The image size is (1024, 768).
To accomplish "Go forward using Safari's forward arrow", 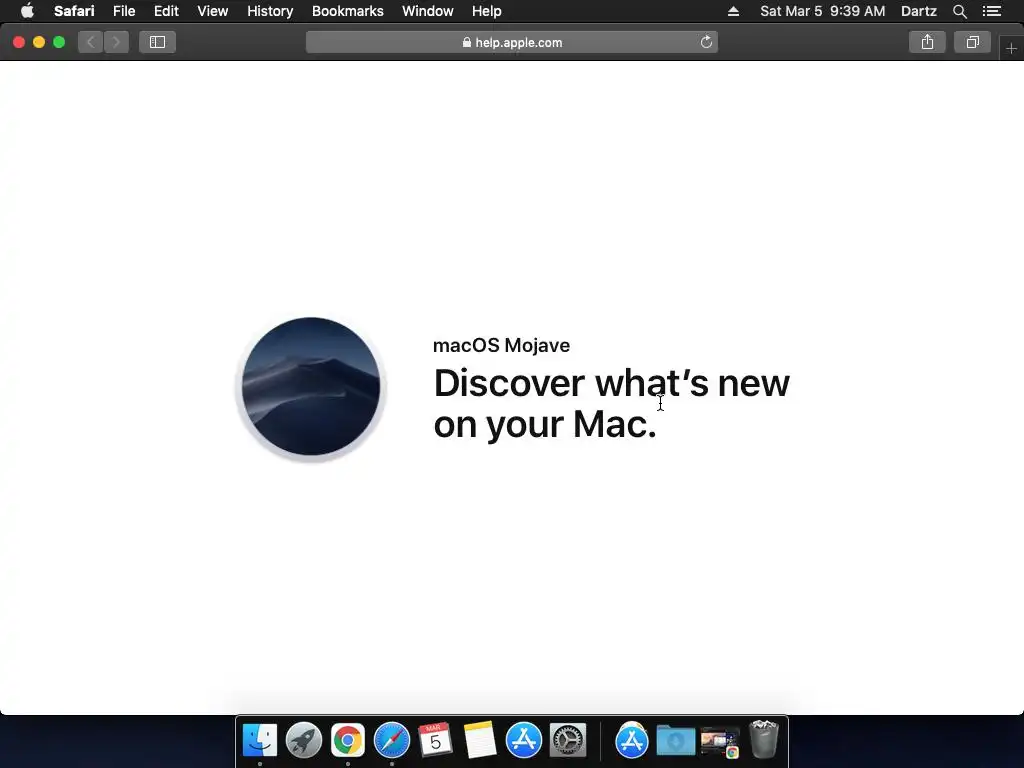I will 116,42.
